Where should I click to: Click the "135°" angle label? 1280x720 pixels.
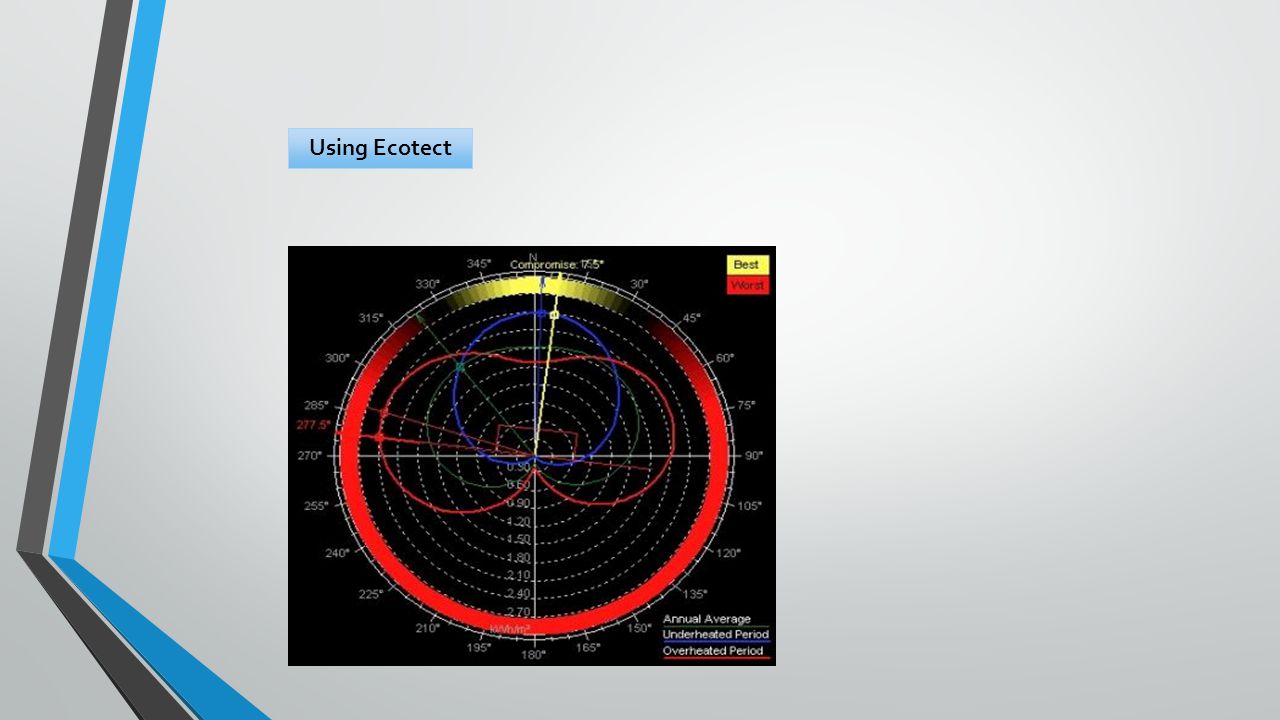click(x=696, y=594)
